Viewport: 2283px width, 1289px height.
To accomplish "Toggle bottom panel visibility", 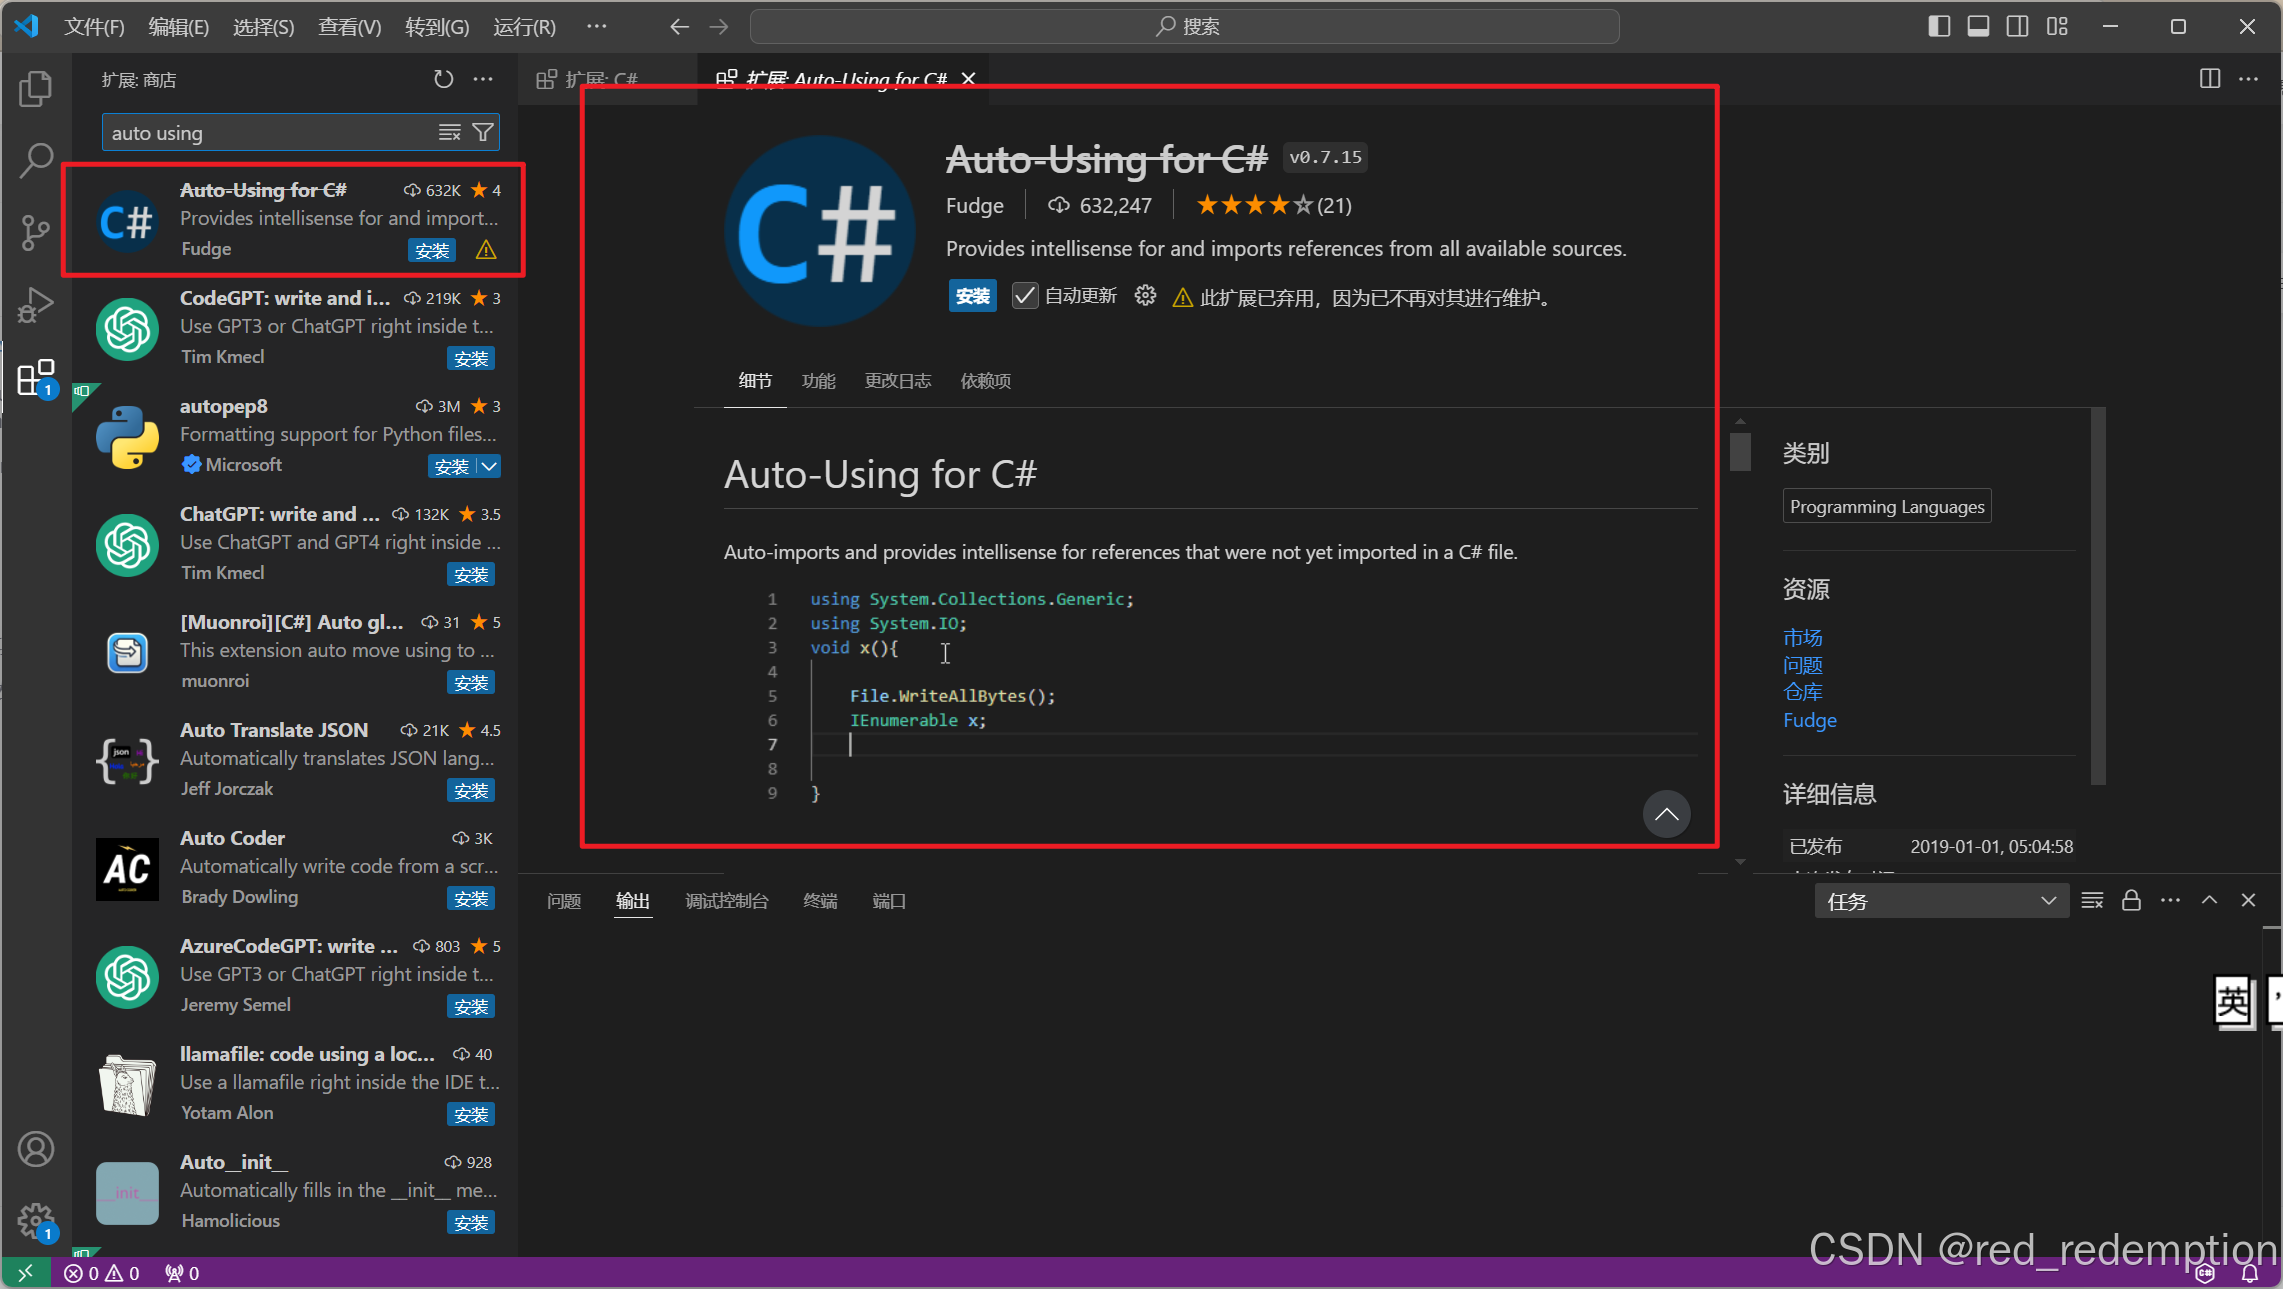I will tap(1978, 27).
